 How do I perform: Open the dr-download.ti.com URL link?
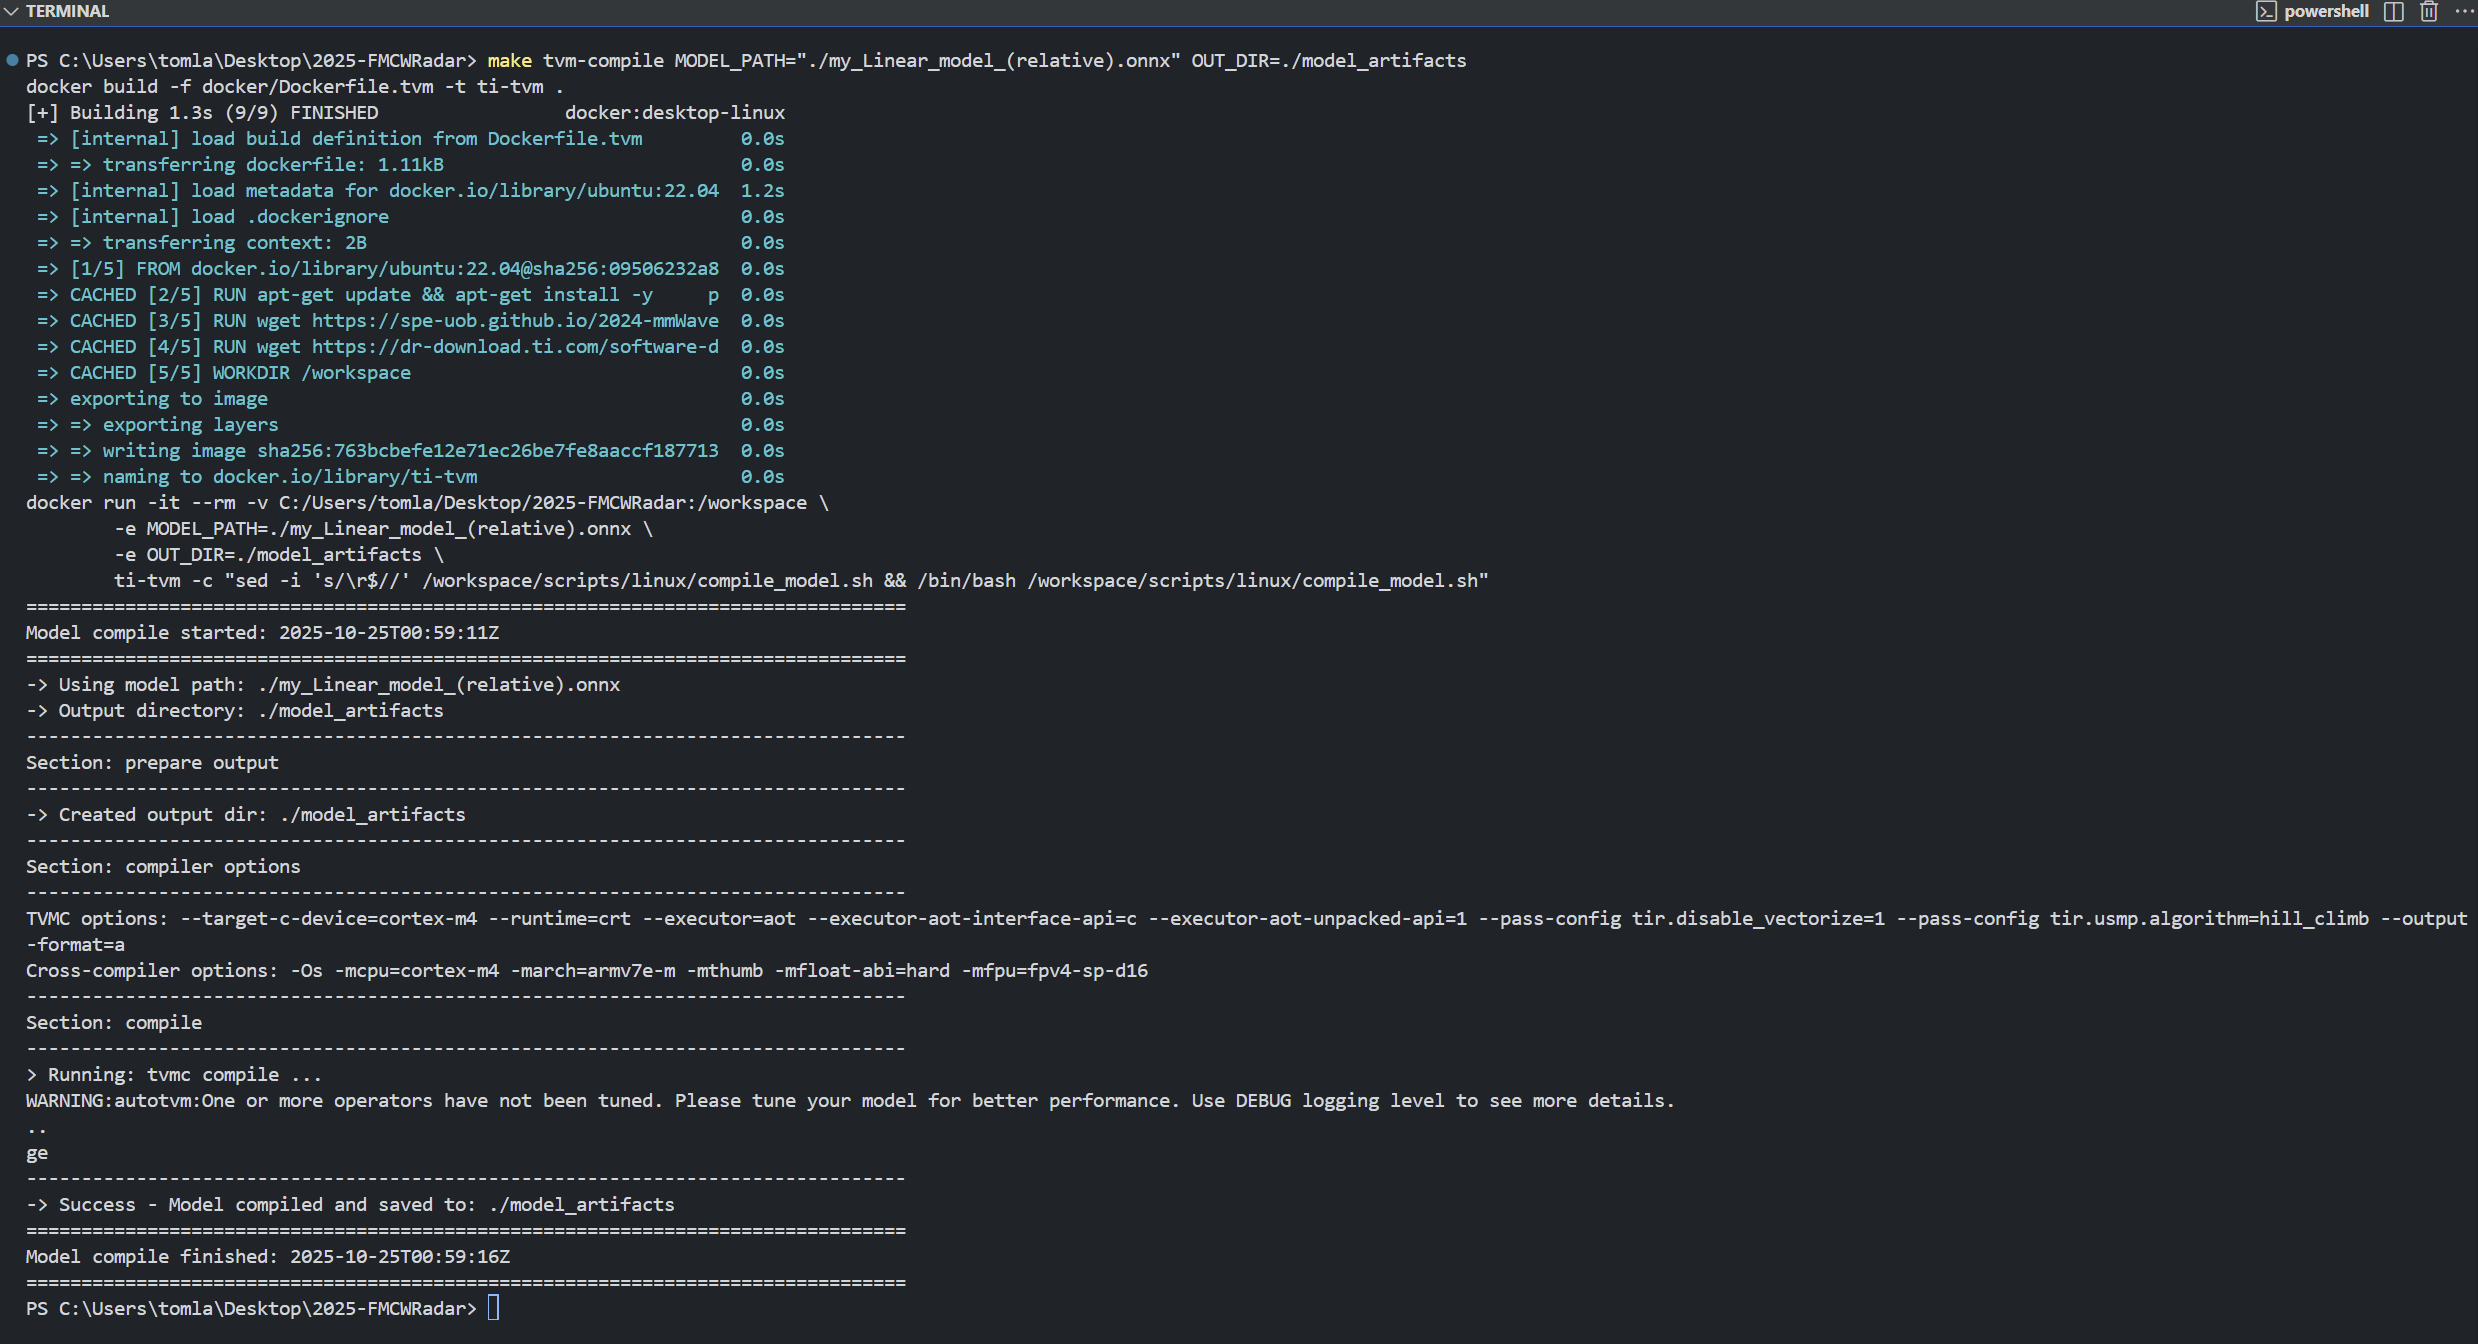pos(515,346)
